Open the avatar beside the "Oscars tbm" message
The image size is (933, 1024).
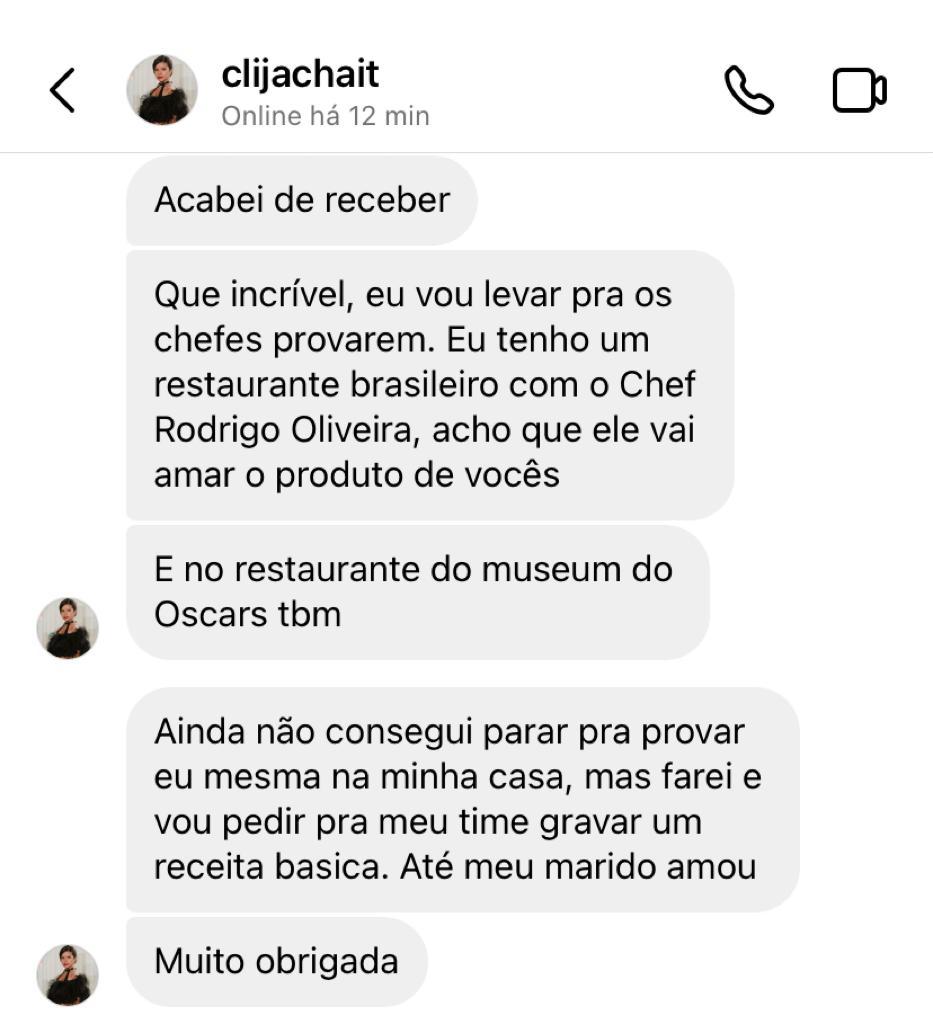pyautogui.click(x=67, y=628)
